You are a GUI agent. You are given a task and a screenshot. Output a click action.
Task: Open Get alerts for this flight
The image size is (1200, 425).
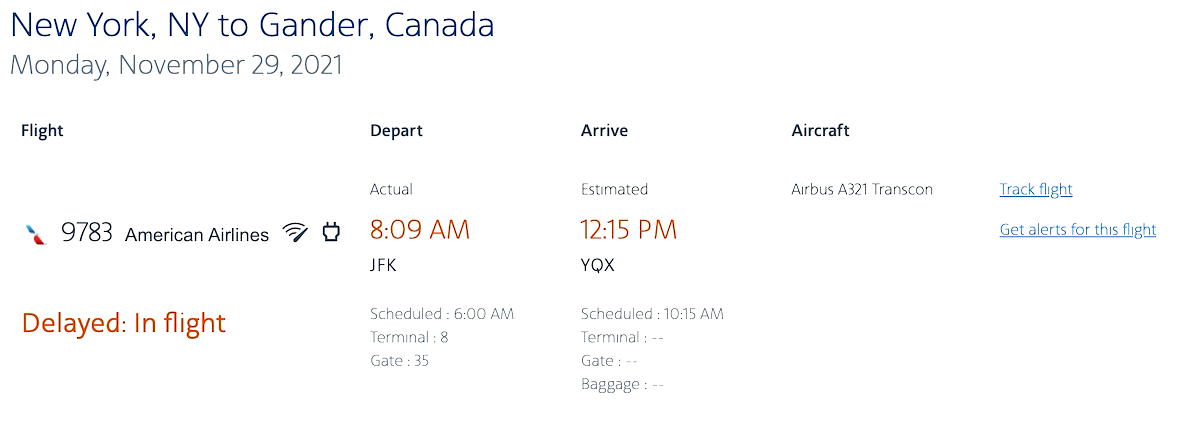1078,230
